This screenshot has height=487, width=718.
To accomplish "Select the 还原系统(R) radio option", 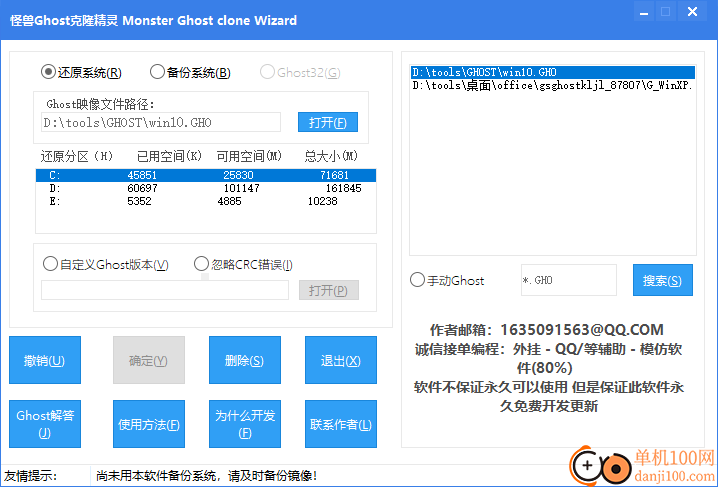I will coord(81,72).
